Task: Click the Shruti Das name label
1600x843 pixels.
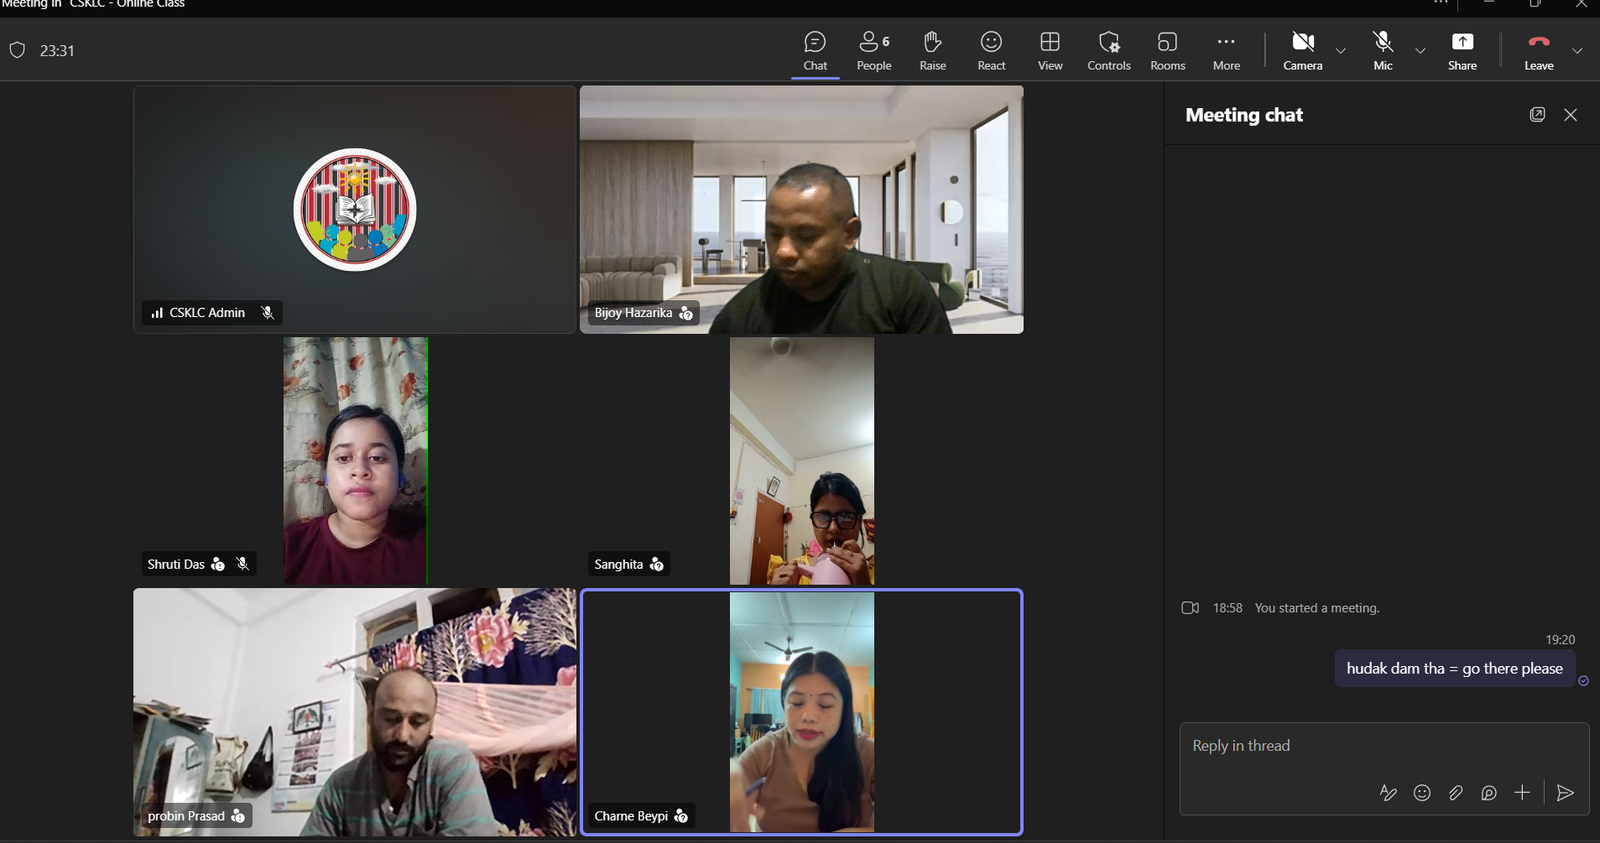Action: point(176,564)
